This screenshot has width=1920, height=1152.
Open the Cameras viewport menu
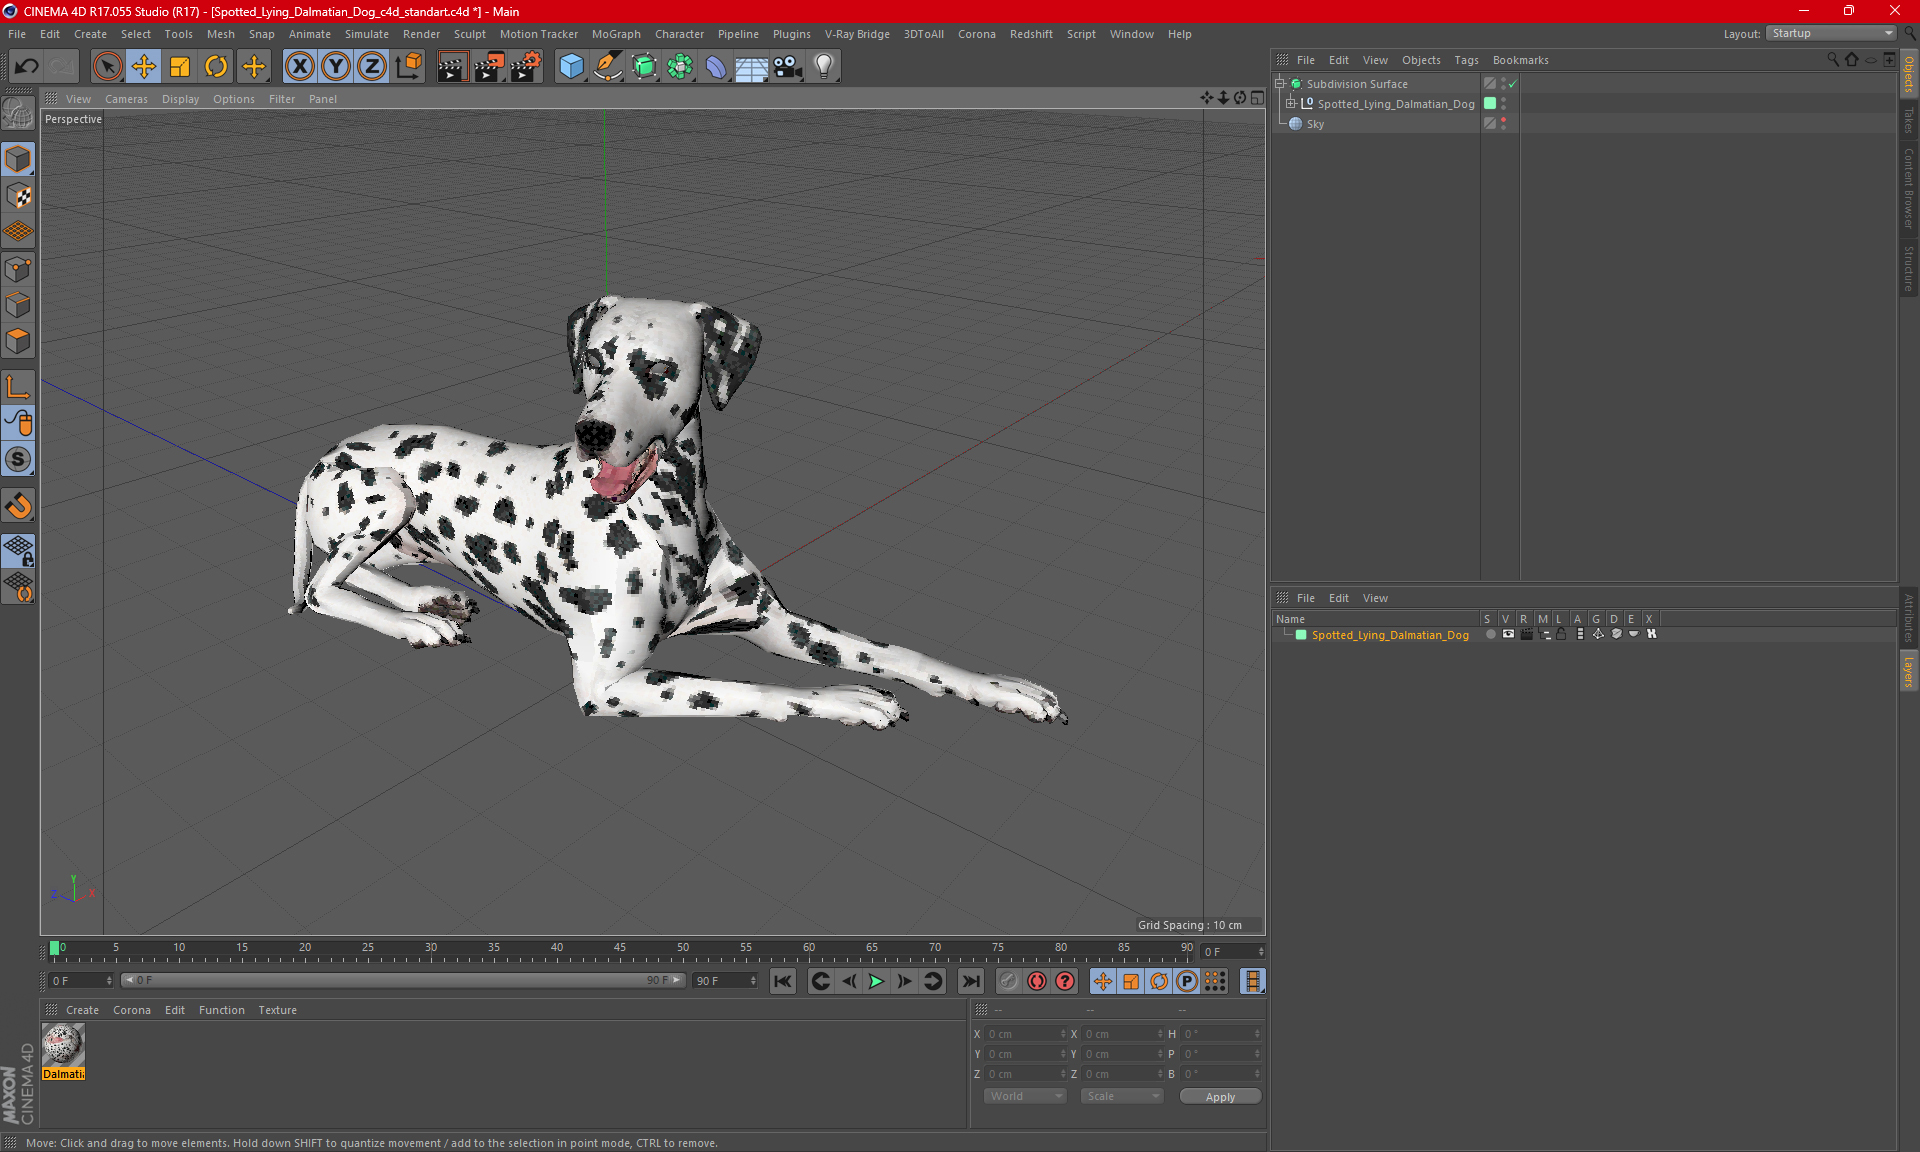tap(126, 99)
